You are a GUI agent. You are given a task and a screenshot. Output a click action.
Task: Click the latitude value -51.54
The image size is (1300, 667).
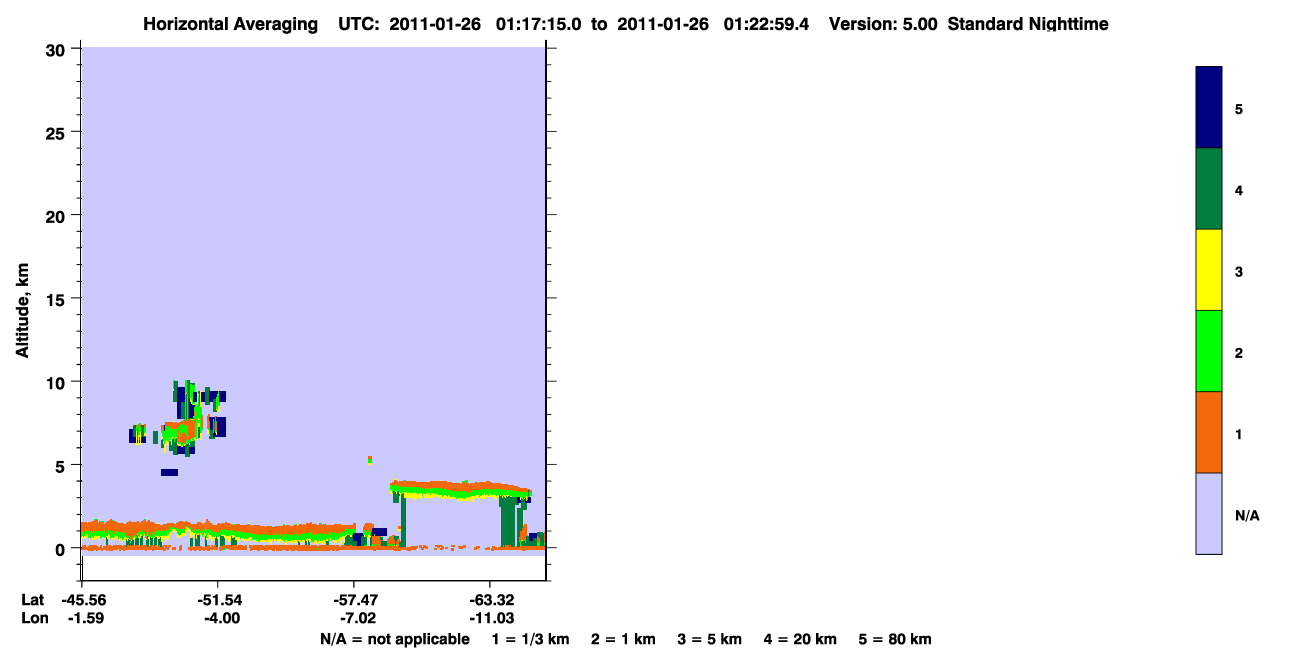pyautogui.click(x=220, y=600)
